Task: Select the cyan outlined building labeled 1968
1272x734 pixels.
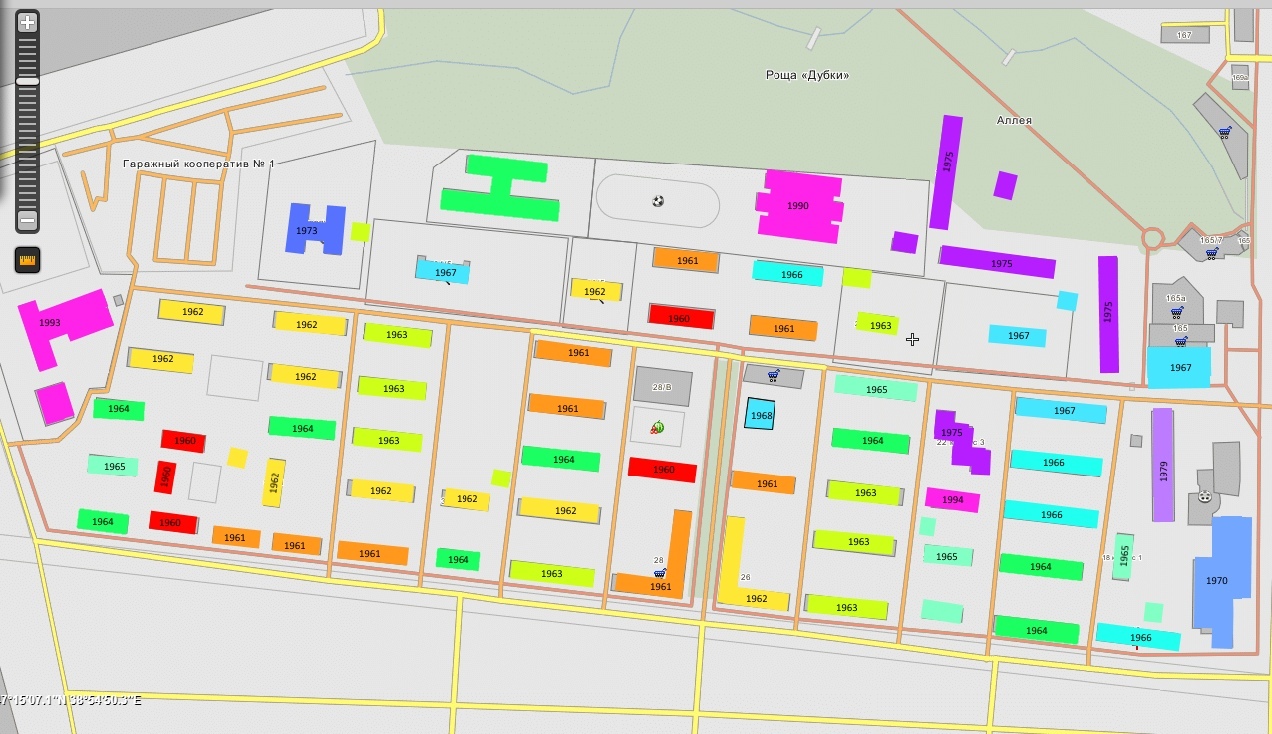Action: click(760, 415)
